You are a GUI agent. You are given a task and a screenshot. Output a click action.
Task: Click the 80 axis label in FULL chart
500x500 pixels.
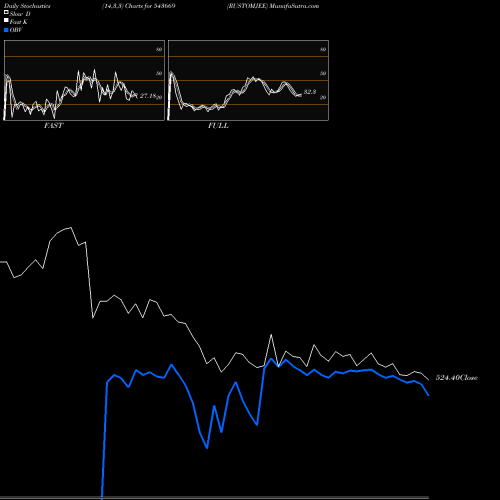(x=323, y=49)
